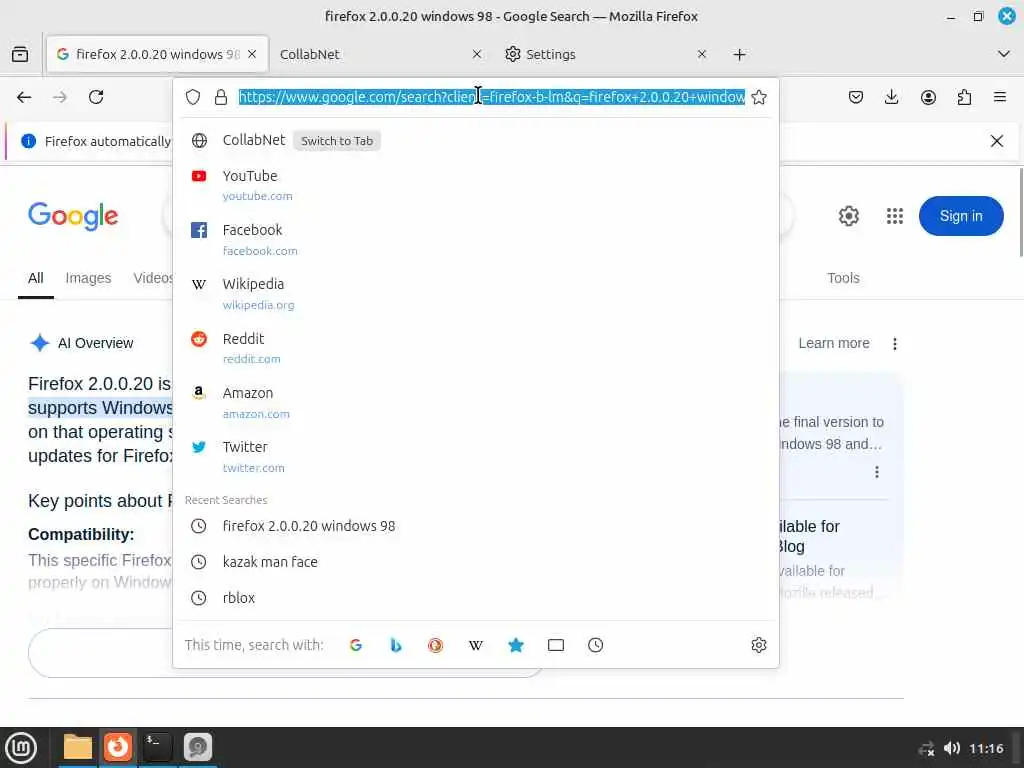The height and width of the screenshot is (768, 1024).
Task: Open the Extensions panel
Action: tap(964, 97)
